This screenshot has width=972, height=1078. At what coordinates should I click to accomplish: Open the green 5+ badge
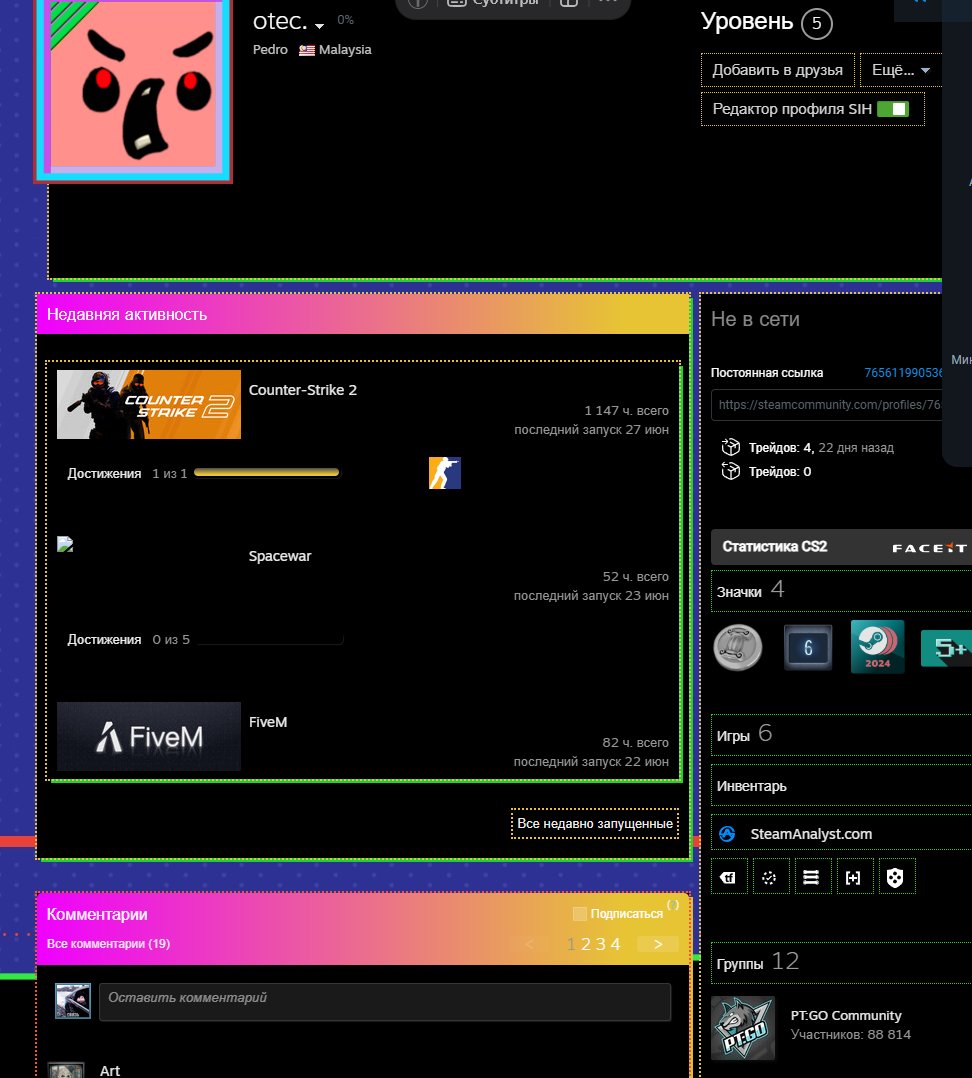pos(947,647)
